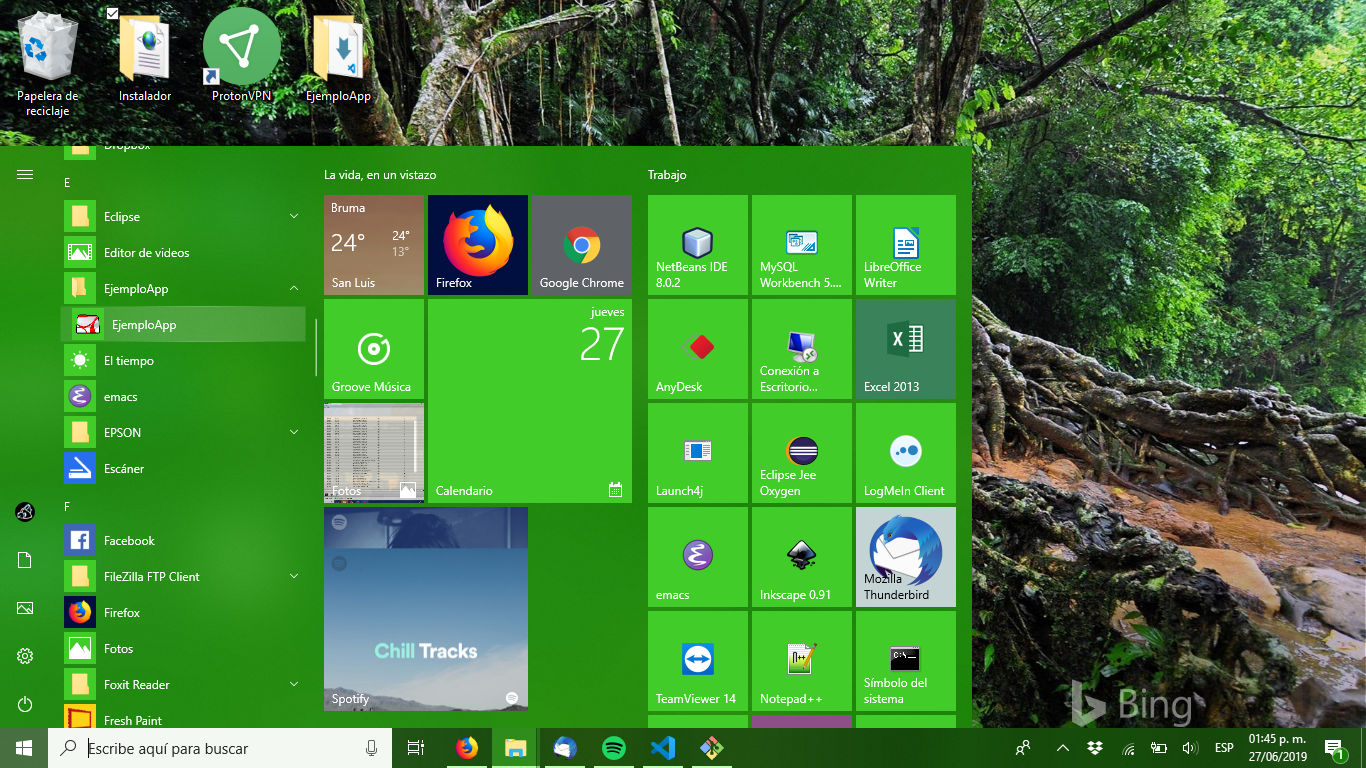This screenshot has width=1366, height=768.
Task: Open File Explorer from the taskbar
Action: click(x=515, y=748)
